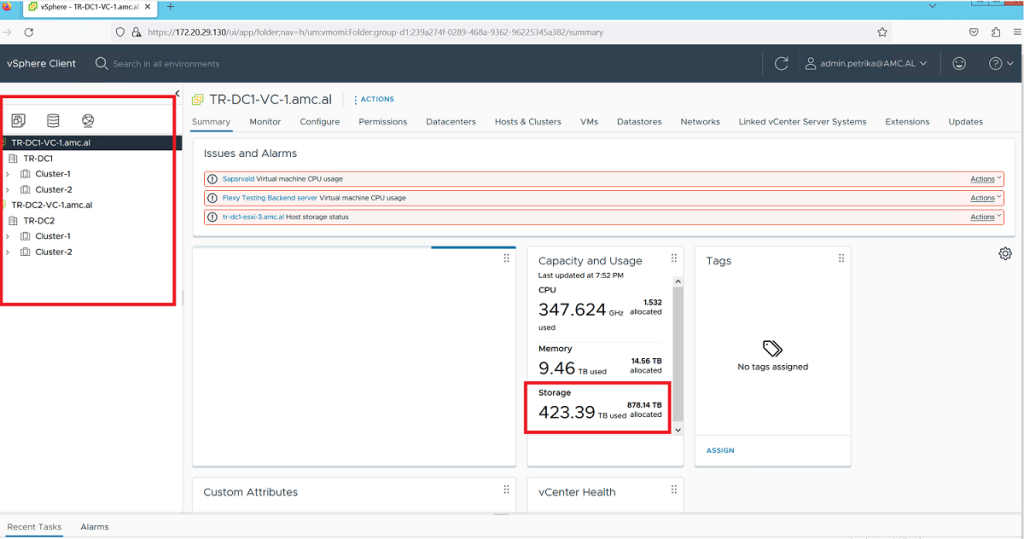
Task: Click the Capacity and Usage scrollbar
Action: (679, 350)
